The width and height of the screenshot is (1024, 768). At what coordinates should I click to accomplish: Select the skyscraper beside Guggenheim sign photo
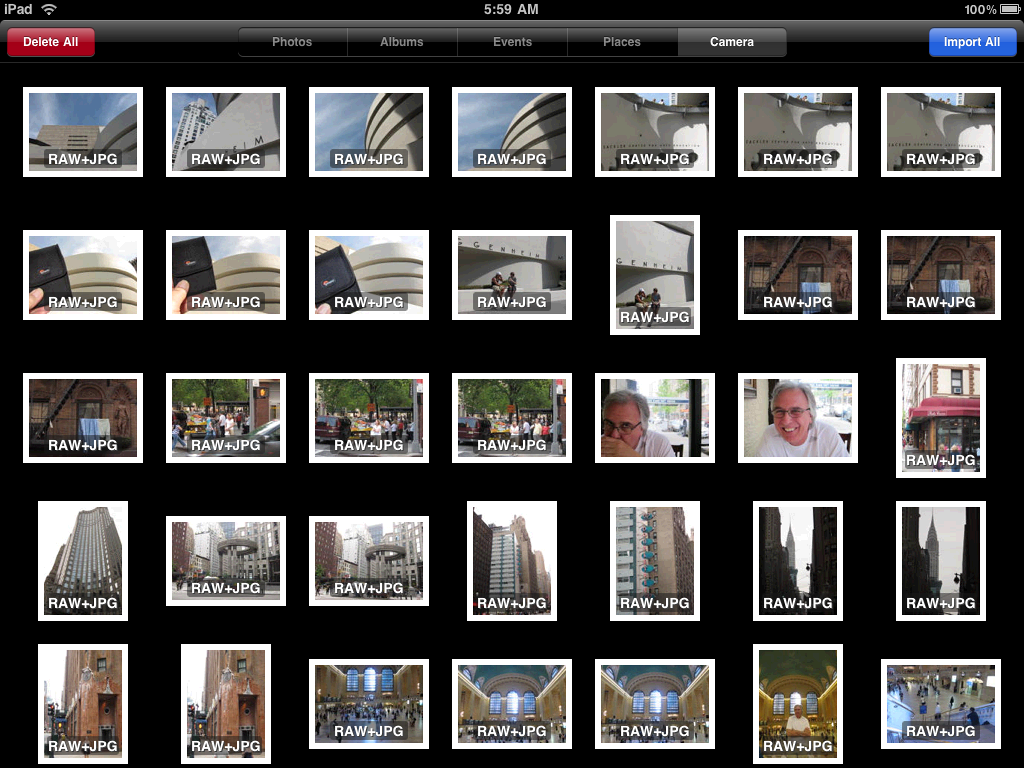[226, 132]
